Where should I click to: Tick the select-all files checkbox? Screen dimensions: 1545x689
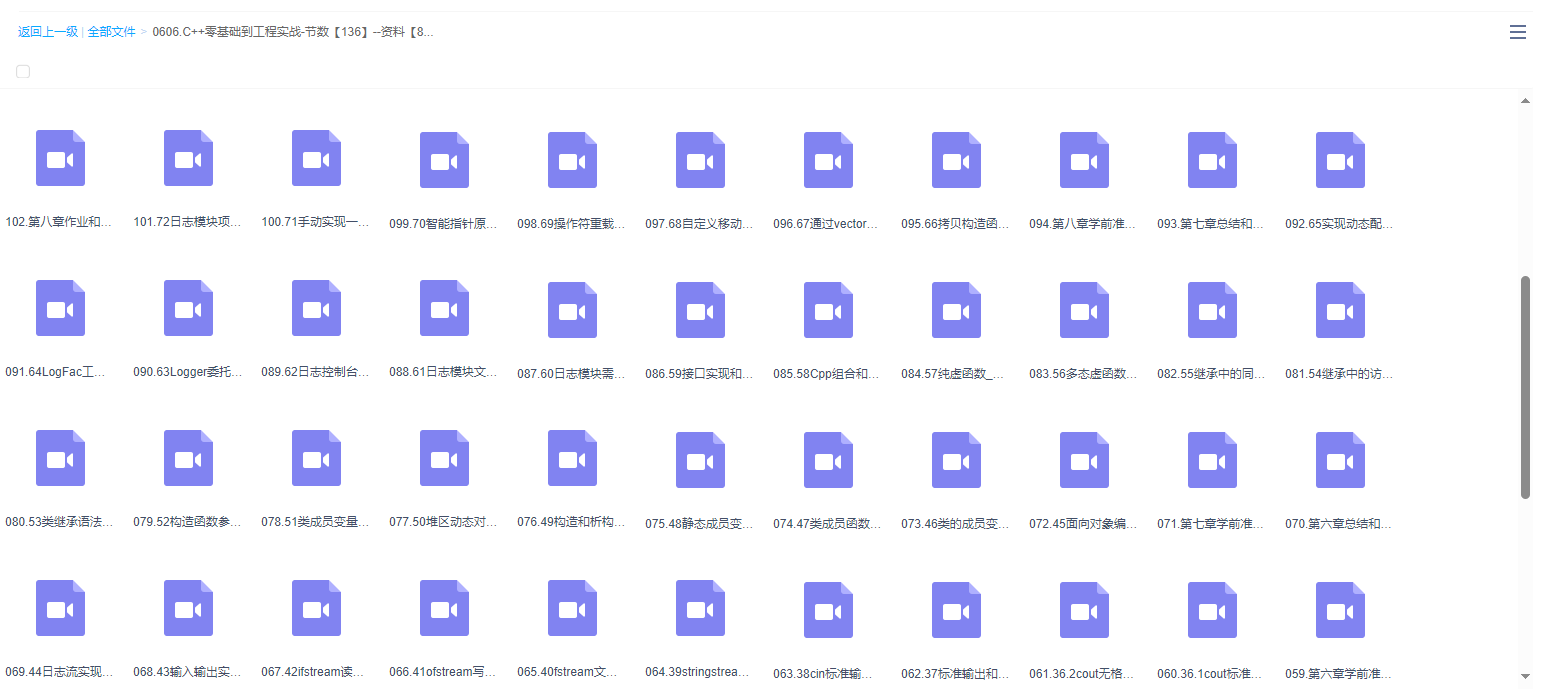pyautogui.click(x=23, y=71)
